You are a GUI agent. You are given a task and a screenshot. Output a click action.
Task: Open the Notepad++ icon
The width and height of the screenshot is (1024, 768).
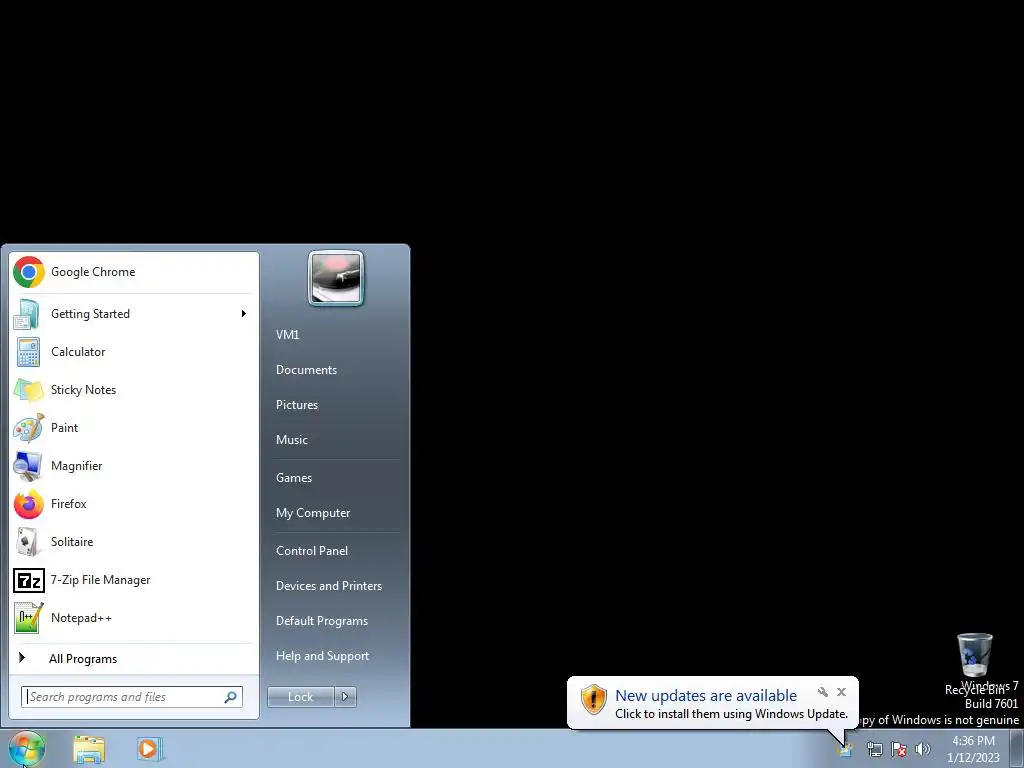click(29, 618)
